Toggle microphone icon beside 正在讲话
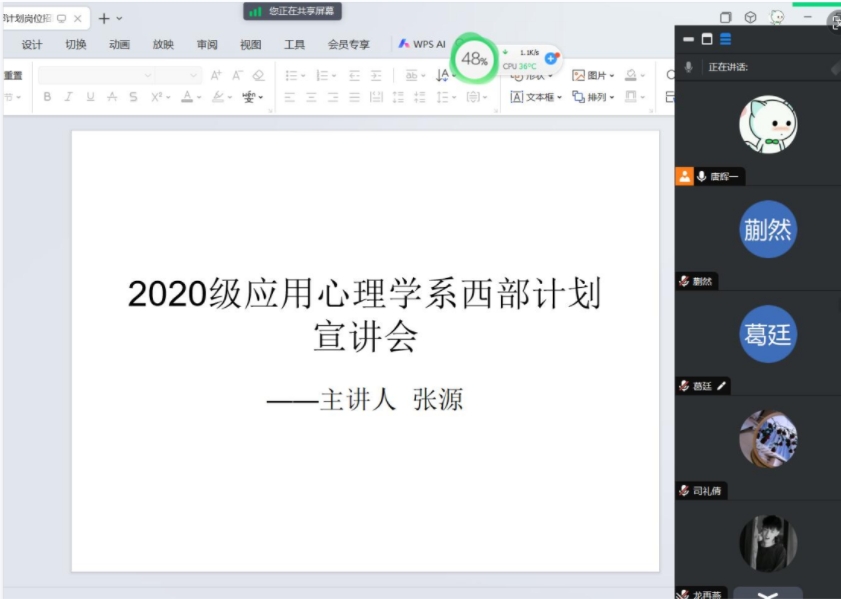The image size is (841, 599). [x=688, y=67]
